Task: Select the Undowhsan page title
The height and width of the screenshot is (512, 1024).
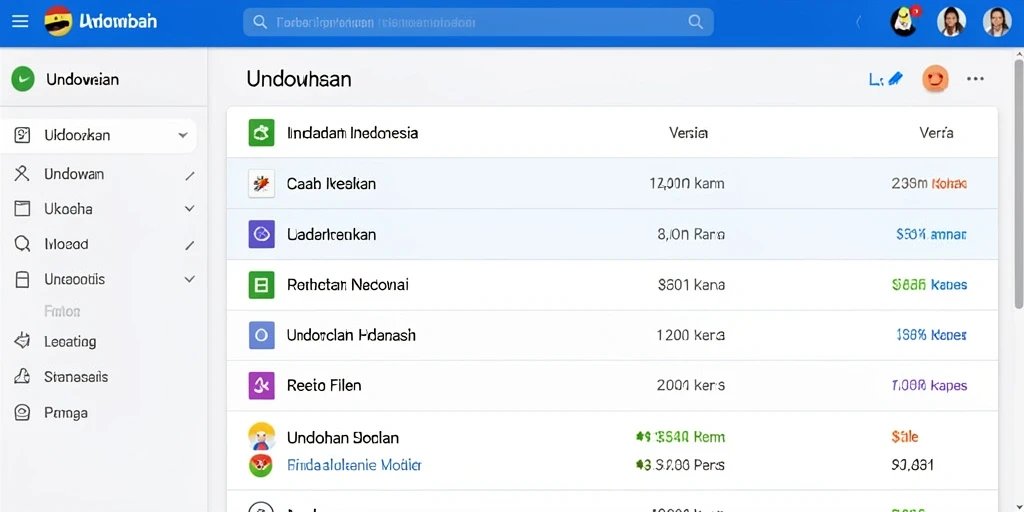Action: [x=298, y=79]
